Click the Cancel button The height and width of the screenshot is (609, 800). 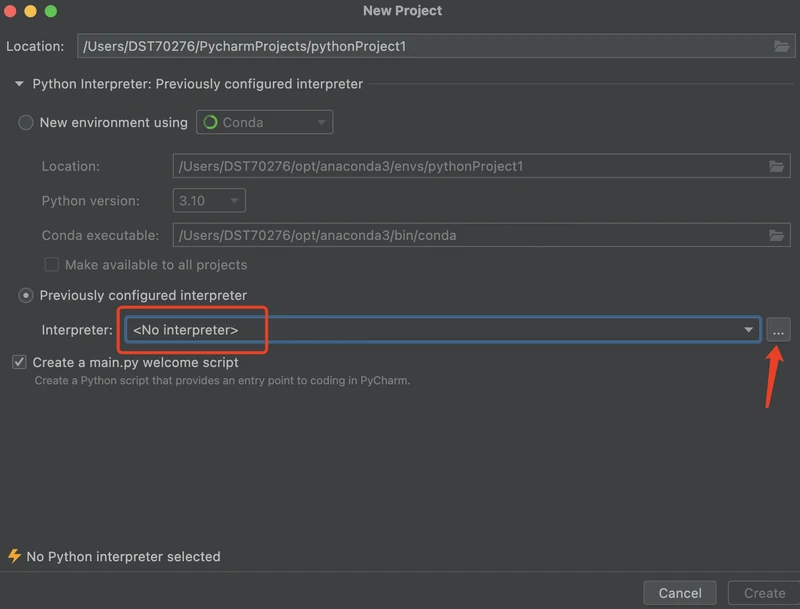(680, 593)
